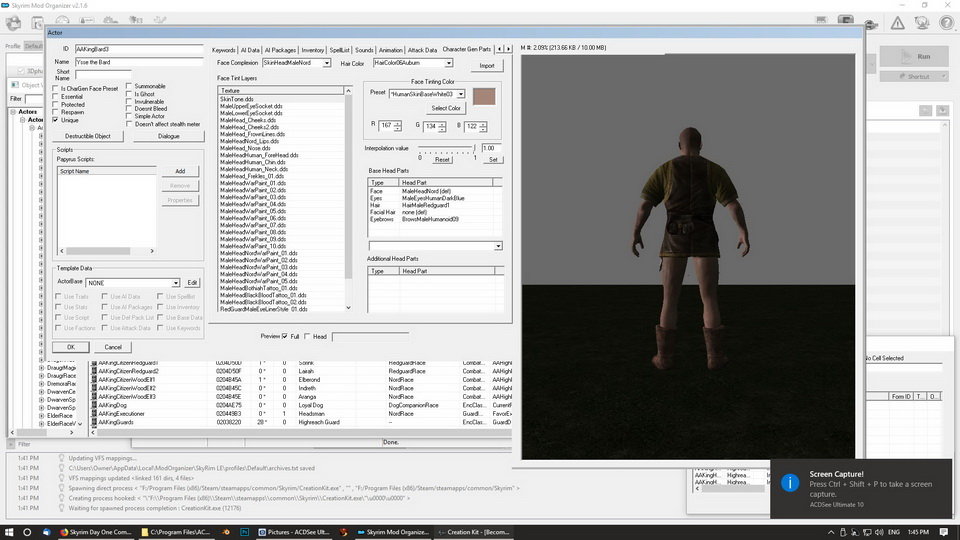Tick the Is Ghost checkbox

click(x=129, y=94)
